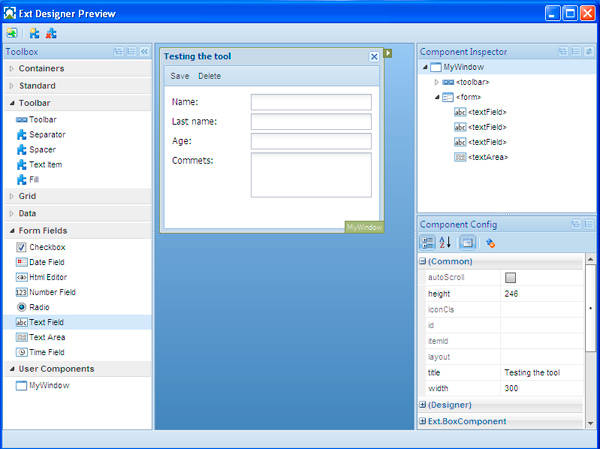Image resolution: width=600 pixels, height=449 pixels.
Task: Click the Last name input field
Action: click(310, 121)
